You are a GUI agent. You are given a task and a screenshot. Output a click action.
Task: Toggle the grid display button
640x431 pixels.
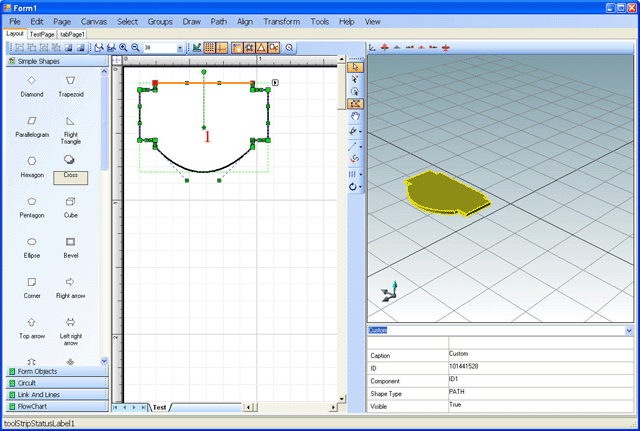pyautogui.click(x=210, y=47)
